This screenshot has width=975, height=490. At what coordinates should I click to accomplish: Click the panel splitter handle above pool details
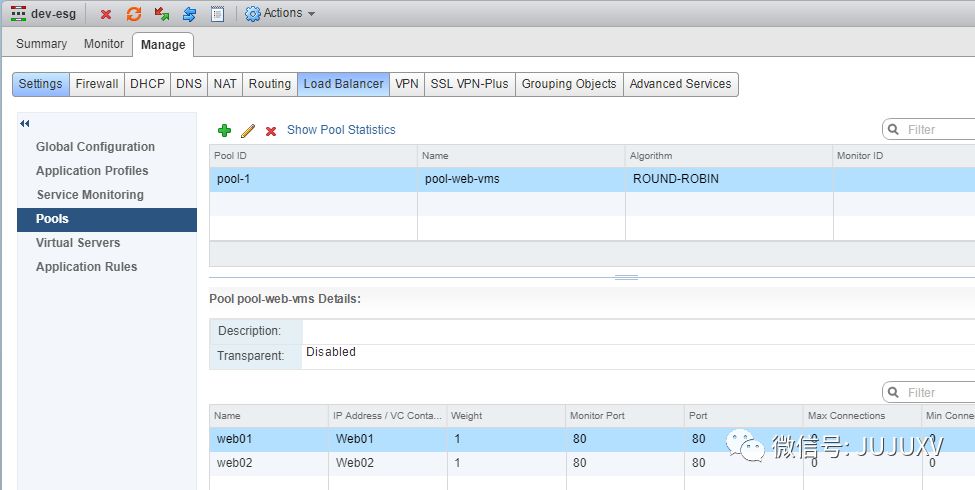click(x=626, y=277)
